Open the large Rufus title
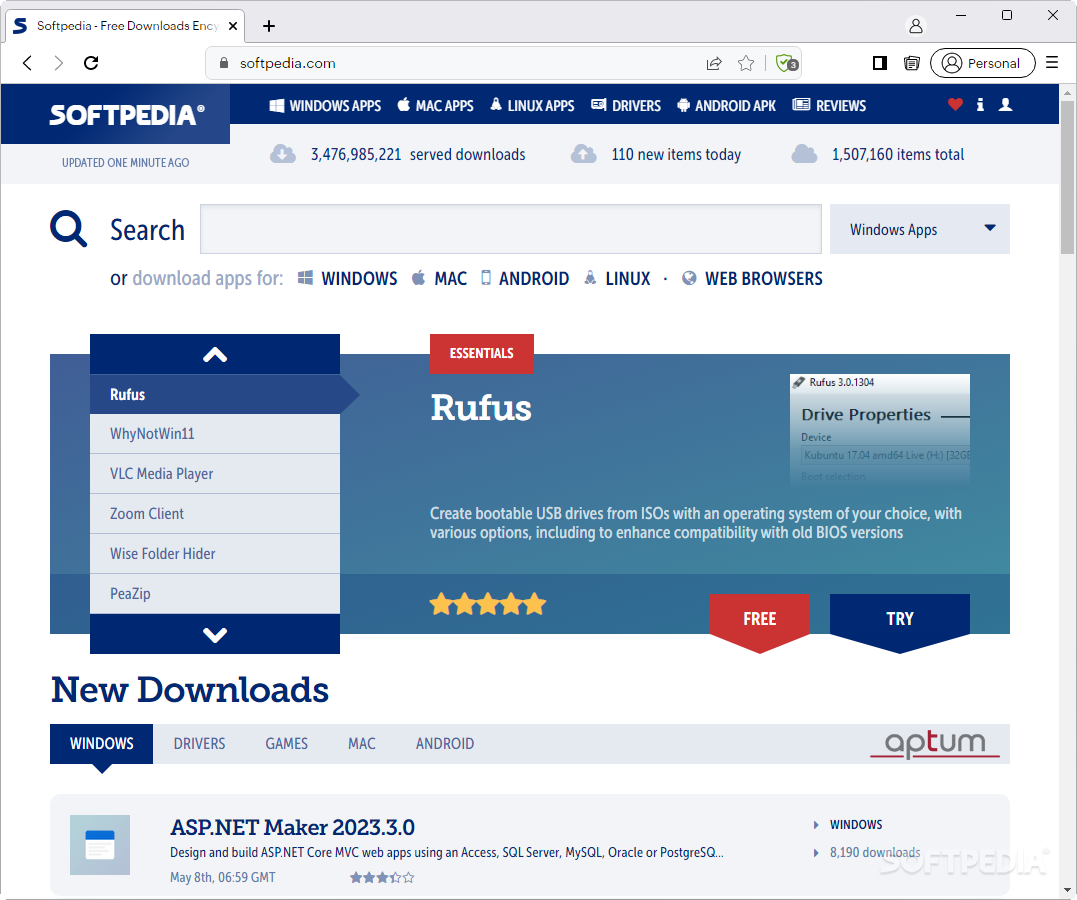Screen dimensions: 1077x900 click(x=481, y=408)
